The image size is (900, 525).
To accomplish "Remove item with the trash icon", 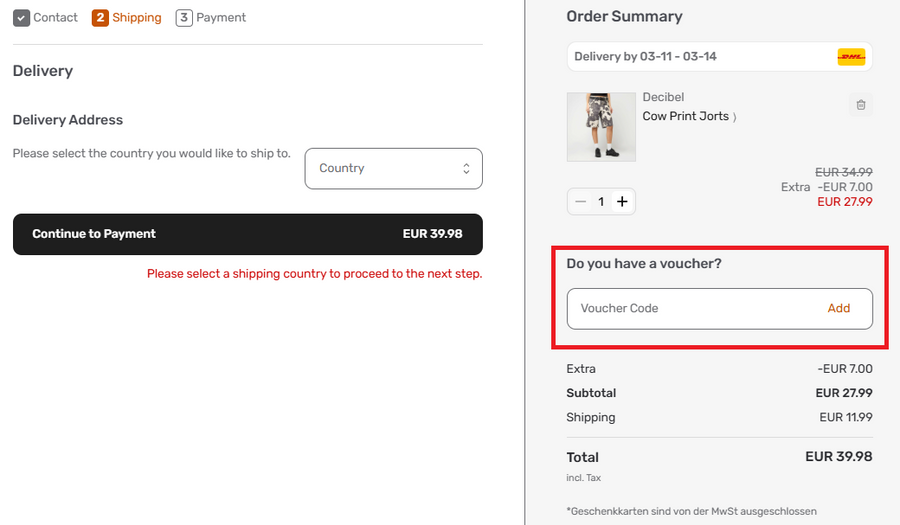I will click(x=861, y=104).
